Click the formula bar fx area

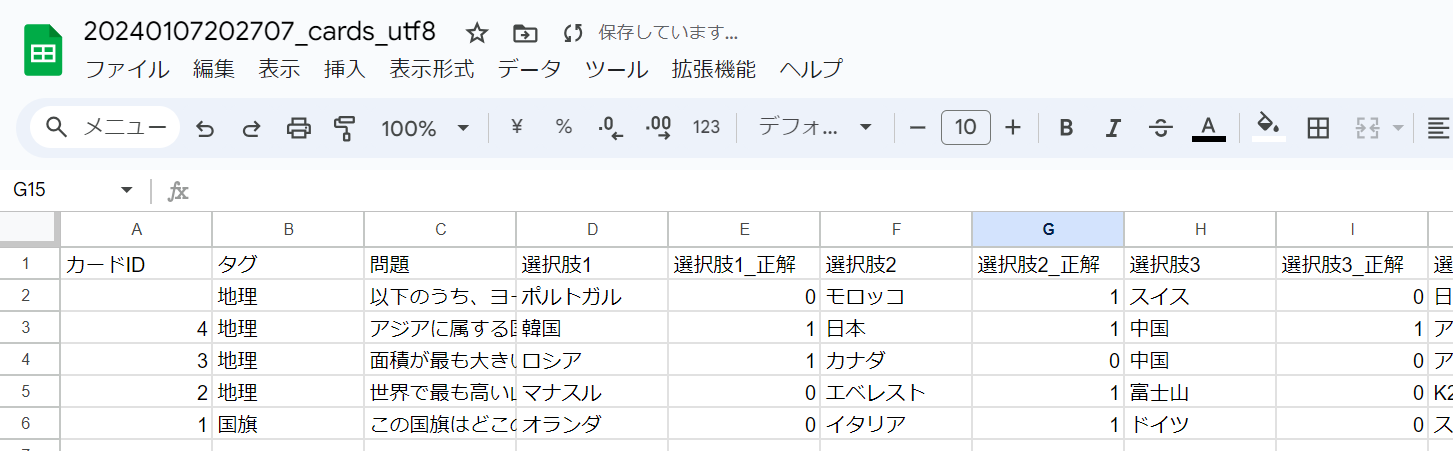[178, 190]
